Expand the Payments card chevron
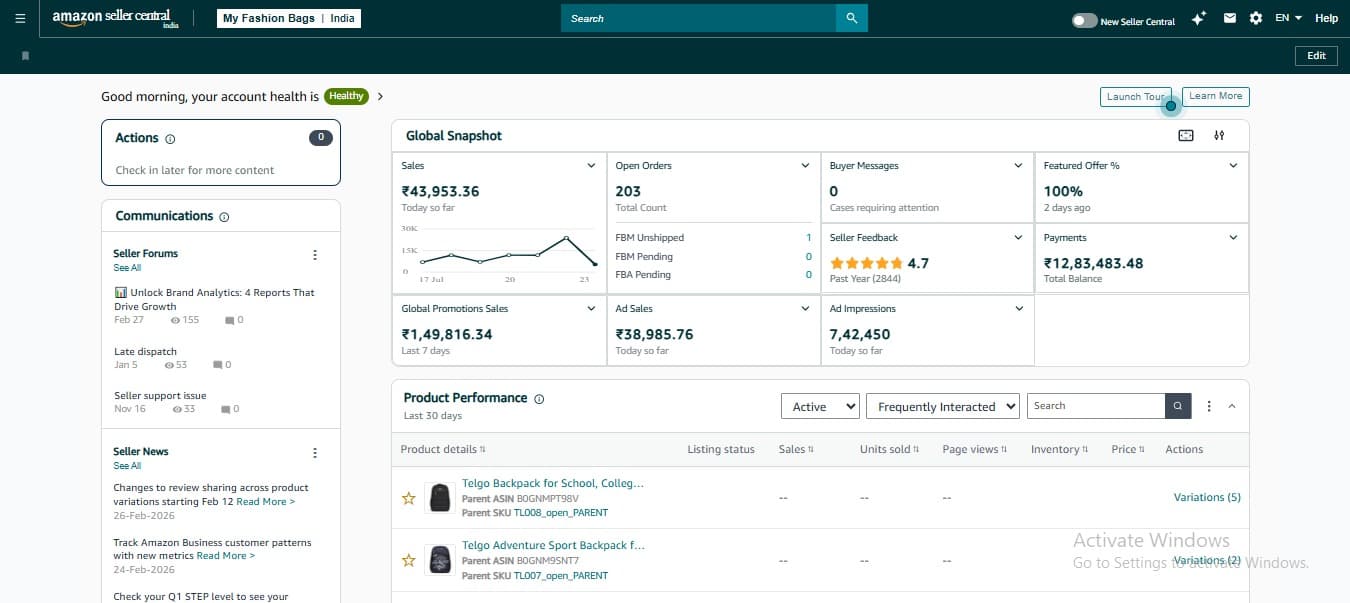 pyautogui.click(x=1233, y=238)
